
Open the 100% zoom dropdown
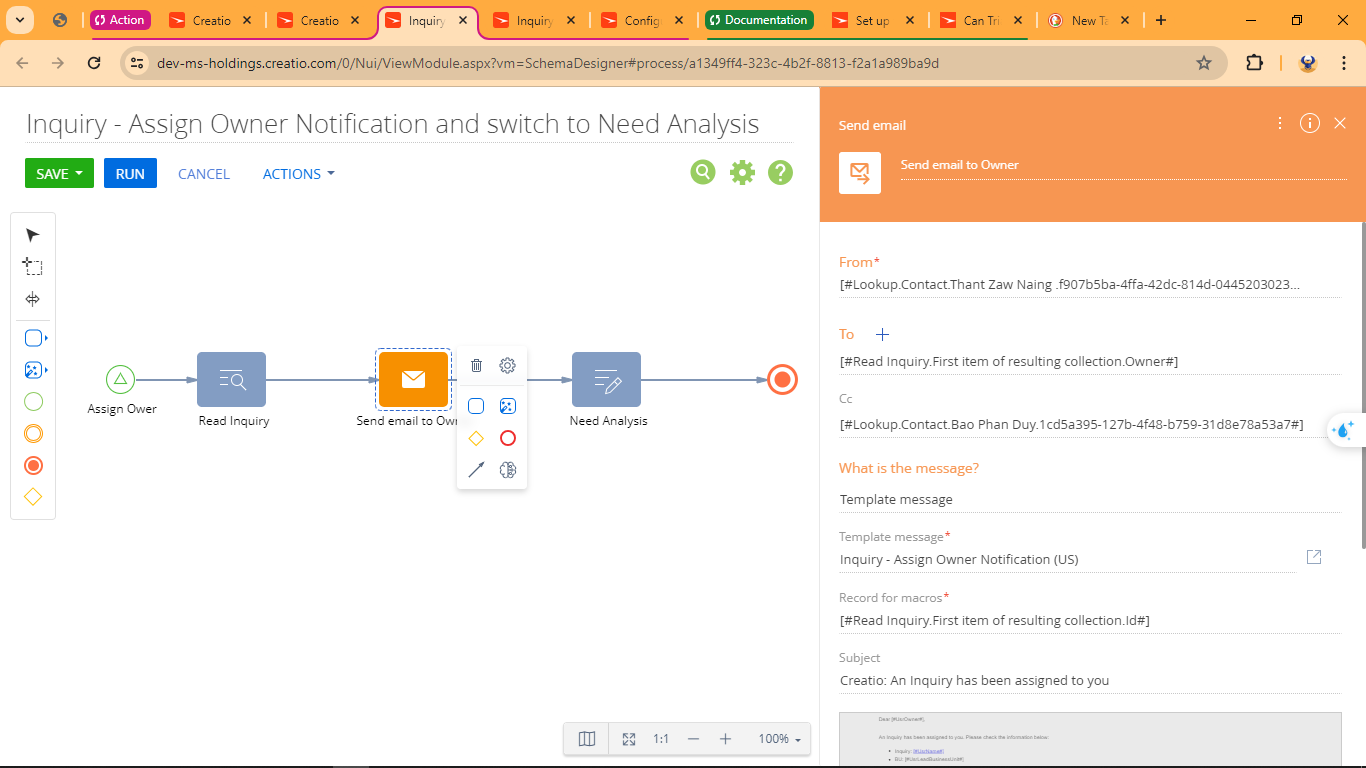[779, 739]
